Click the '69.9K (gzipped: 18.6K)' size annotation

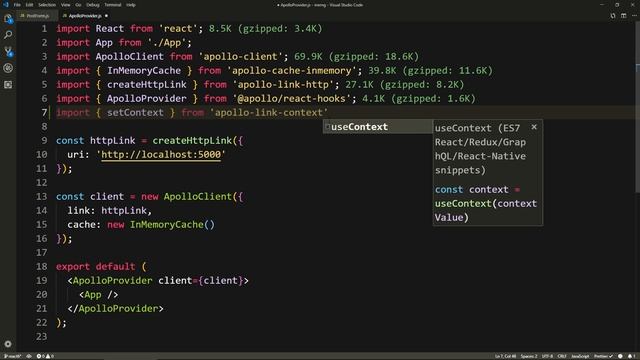pos(356,57)
